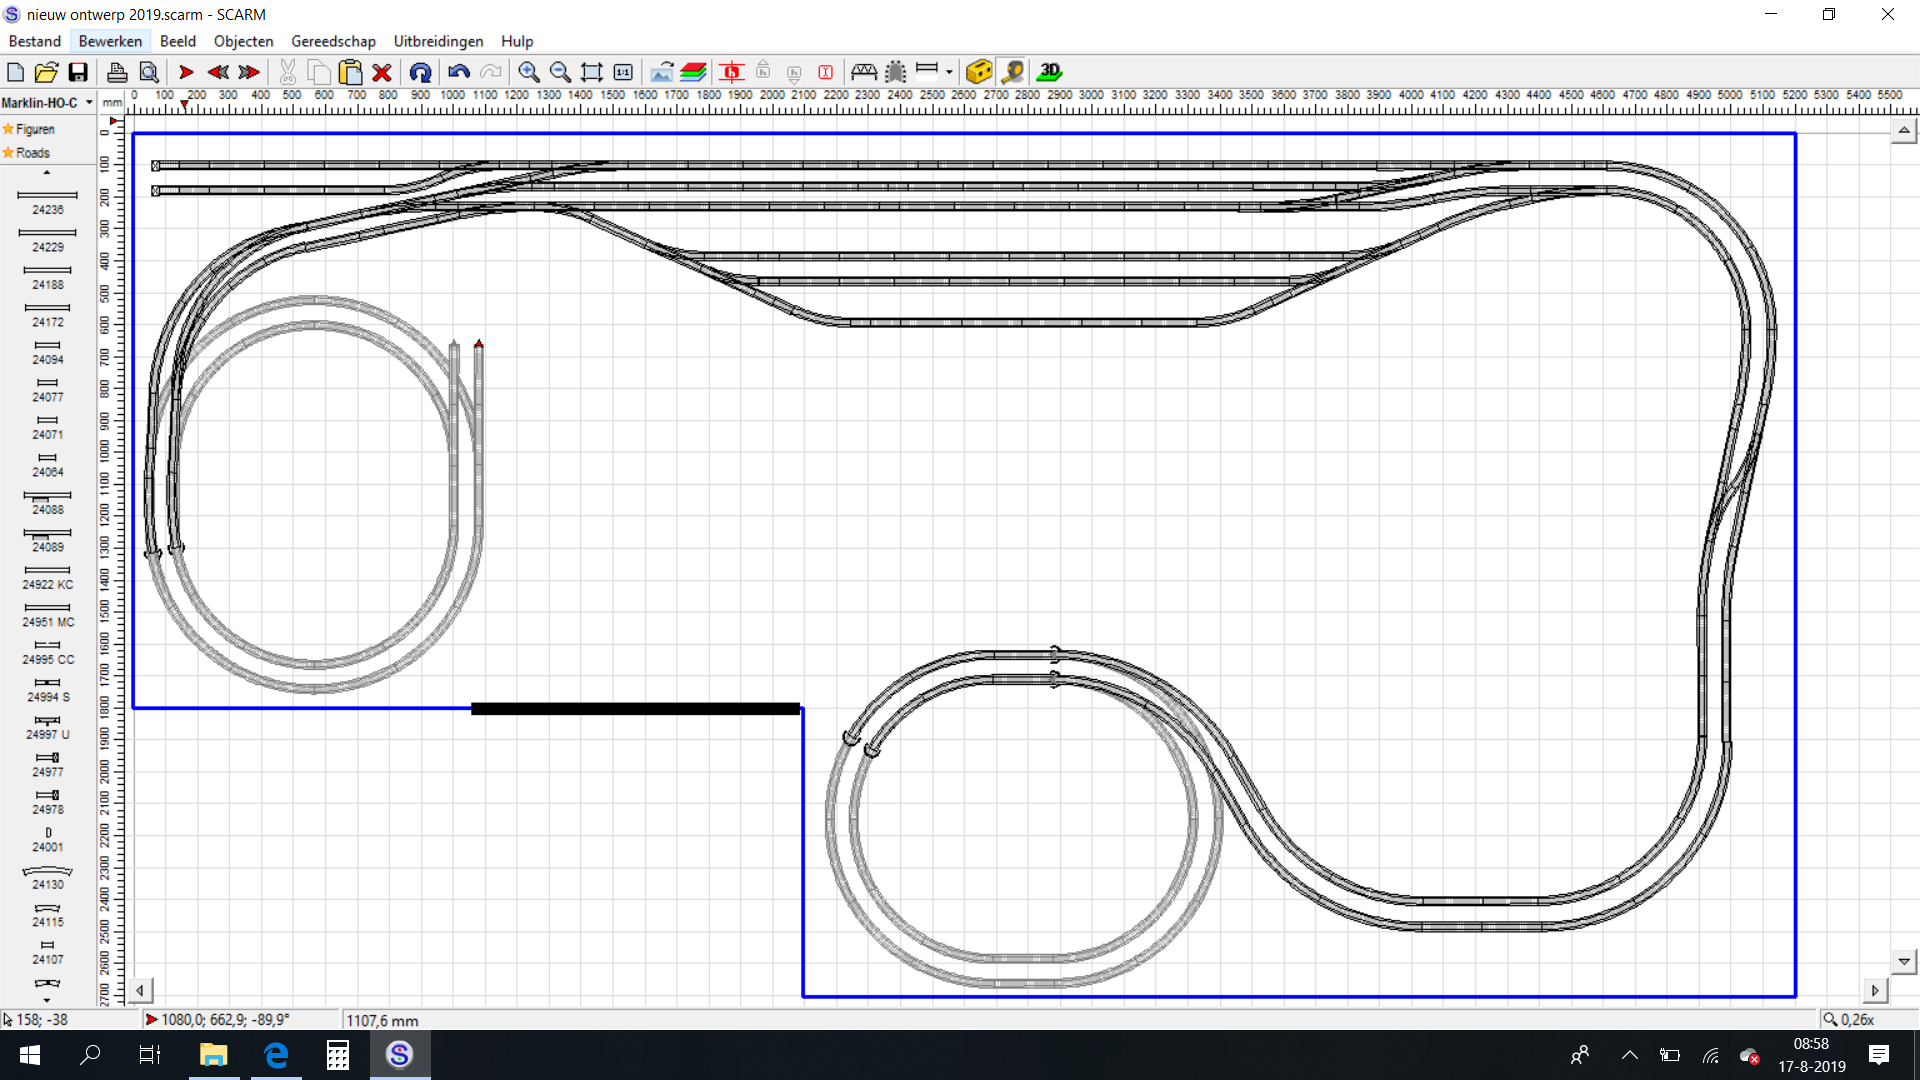
Task: Open the Calculator app in taskbar
Action: point(338,1055)
